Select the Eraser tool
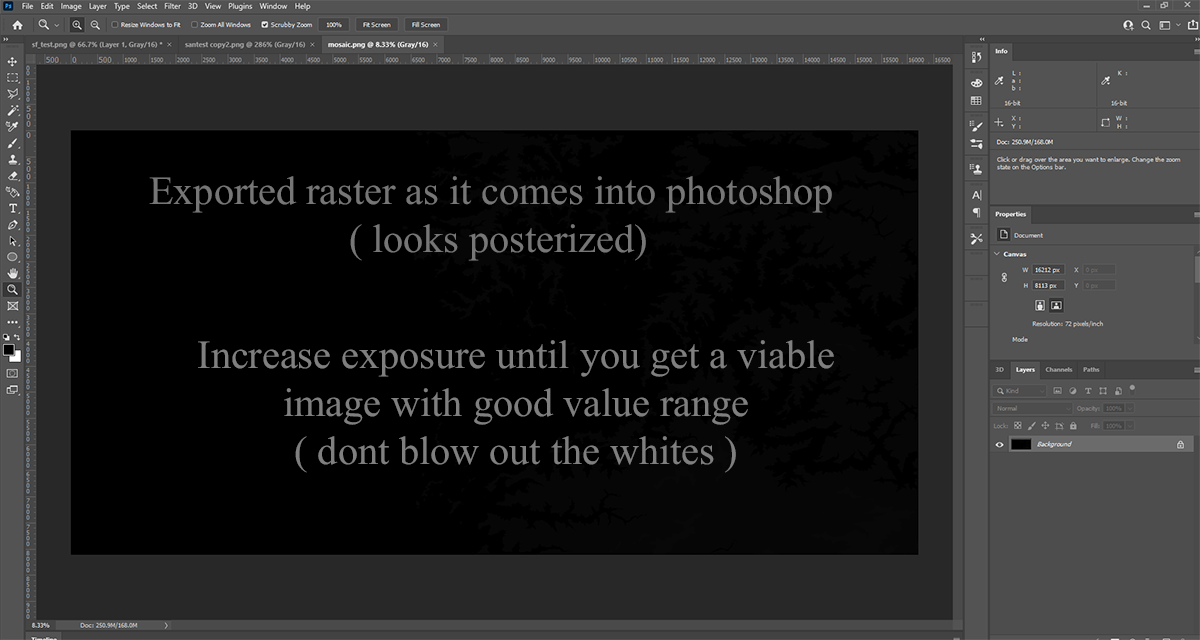This screenshot has height=640, width=1200. click(x=13, y=175)
